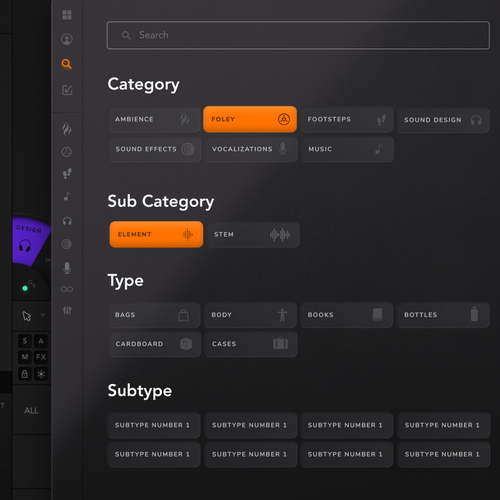Choose the Stem sub category
Screen dimensions: 500x500
point(253,235)
